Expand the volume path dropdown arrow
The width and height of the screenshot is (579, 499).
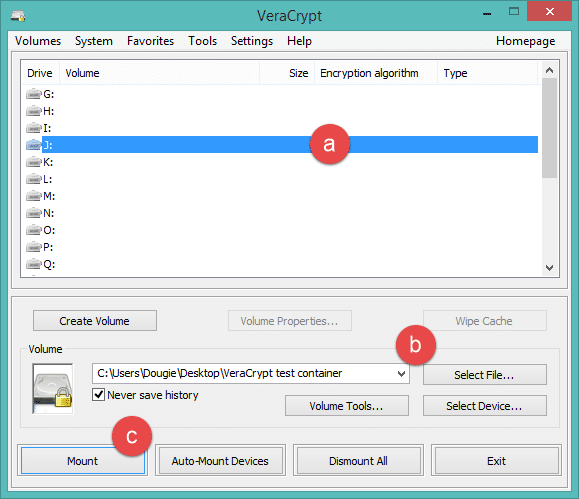pyautogui.click(x=401, y=374)
